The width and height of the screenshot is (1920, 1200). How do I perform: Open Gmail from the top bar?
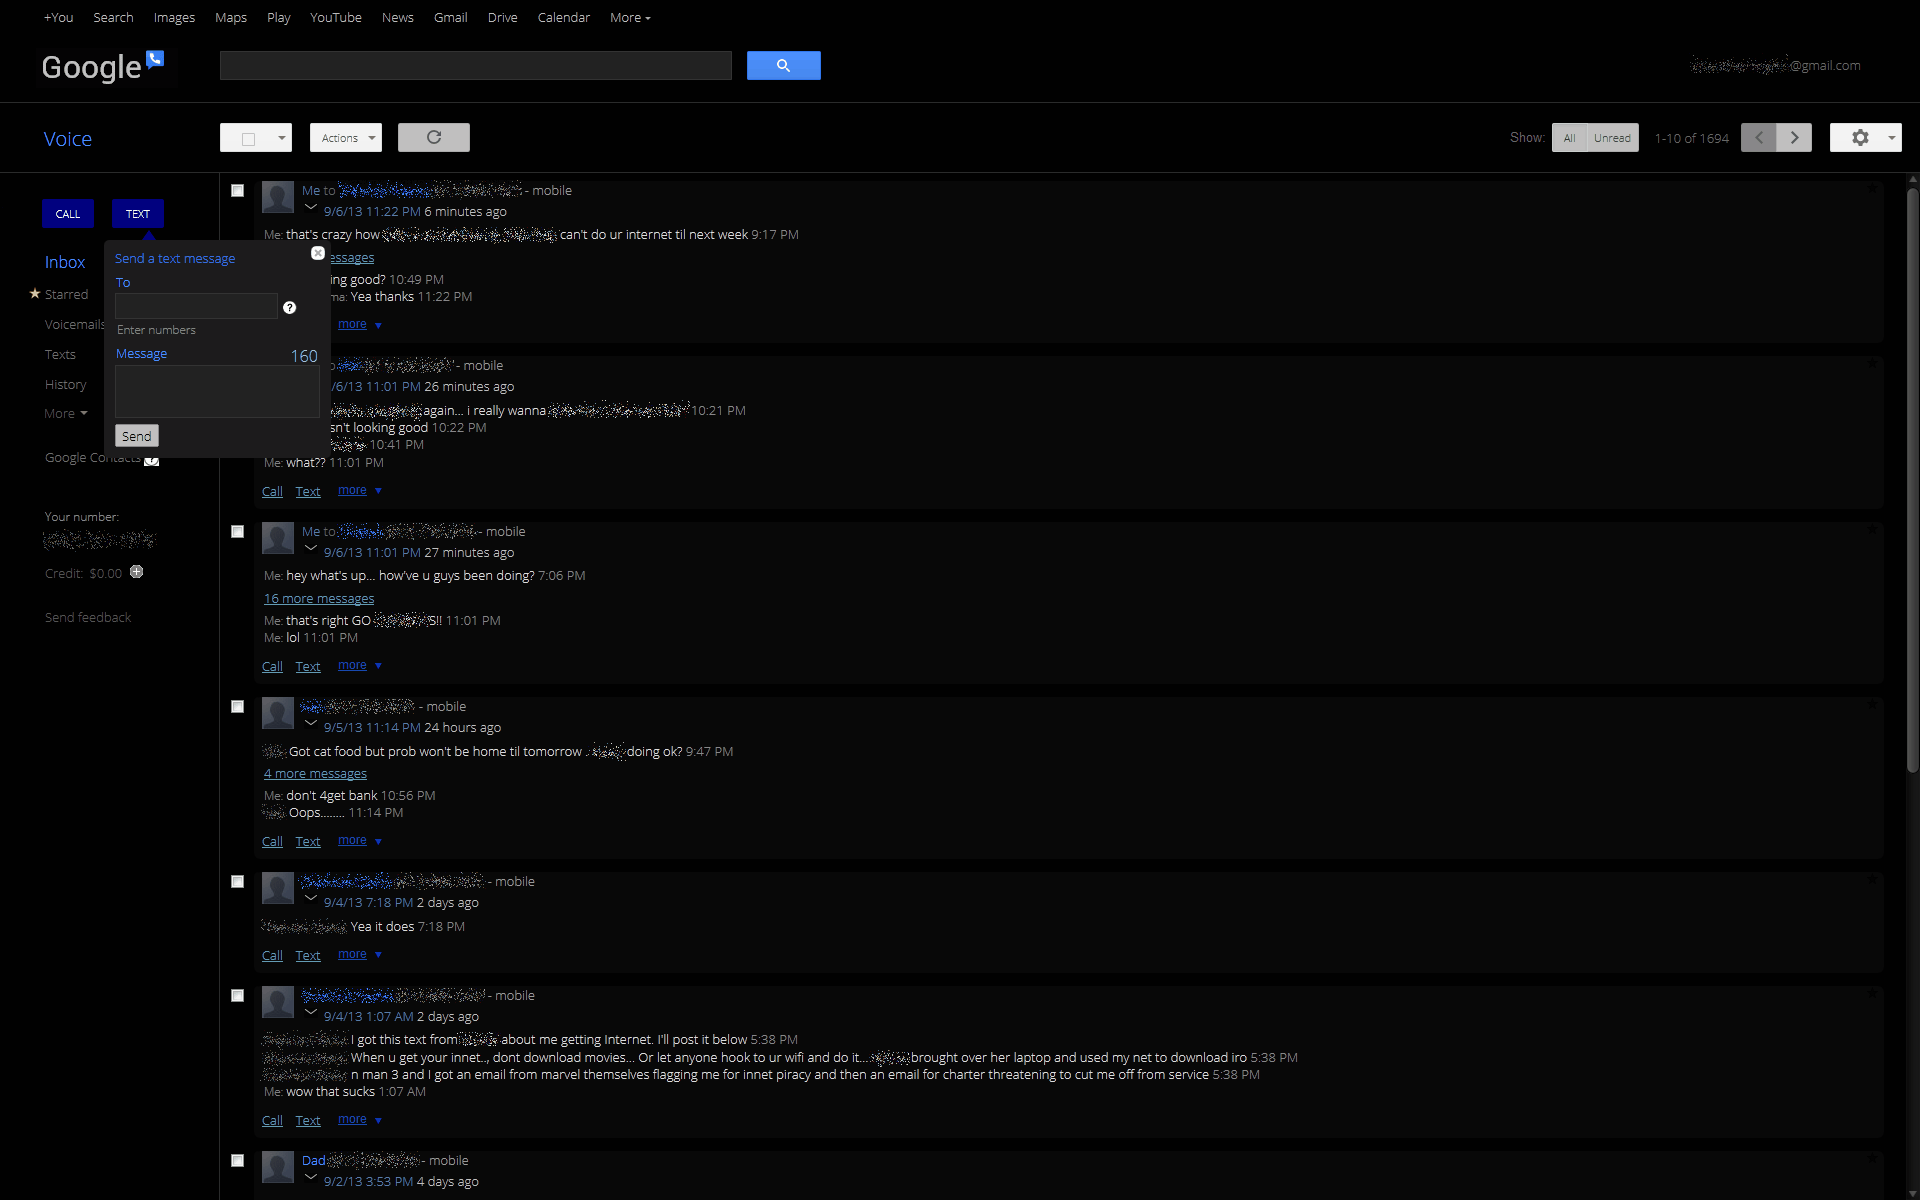pyautogui.click(x=450, y=17)
